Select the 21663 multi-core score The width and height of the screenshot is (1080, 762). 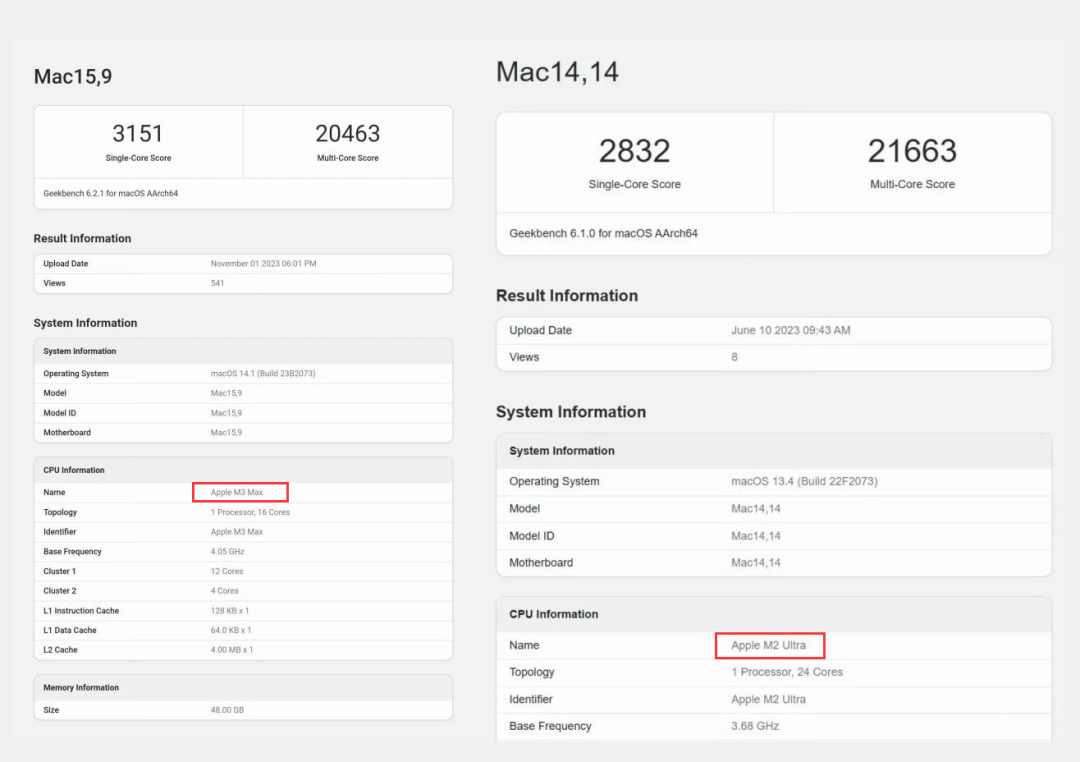[x=912, y=151]
